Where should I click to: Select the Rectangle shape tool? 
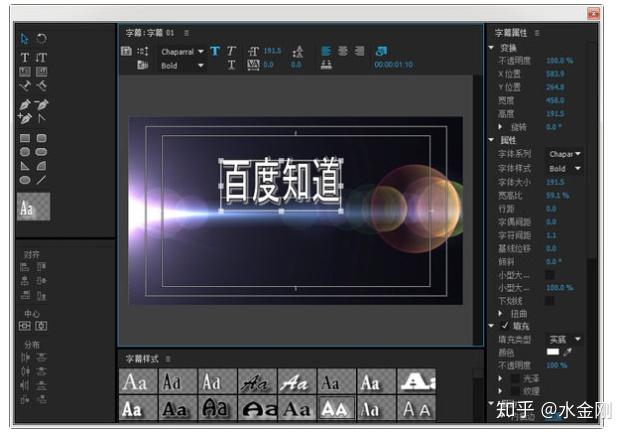[x=25, y=138]
